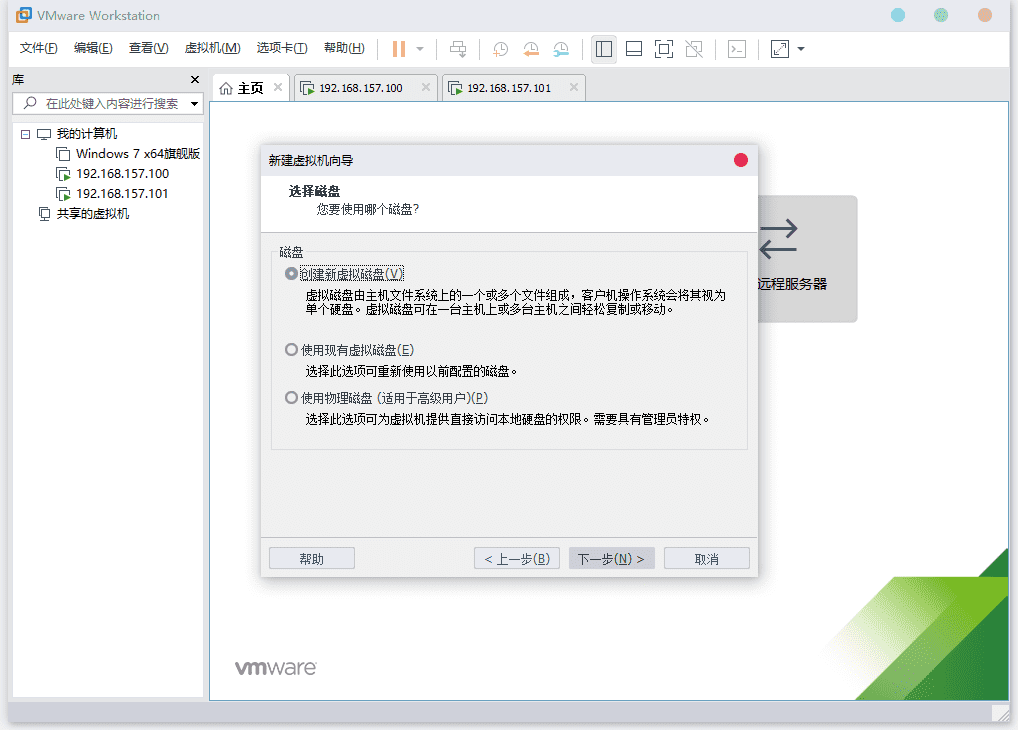Click the window resize grip at bottom corner

point(1001,713)
